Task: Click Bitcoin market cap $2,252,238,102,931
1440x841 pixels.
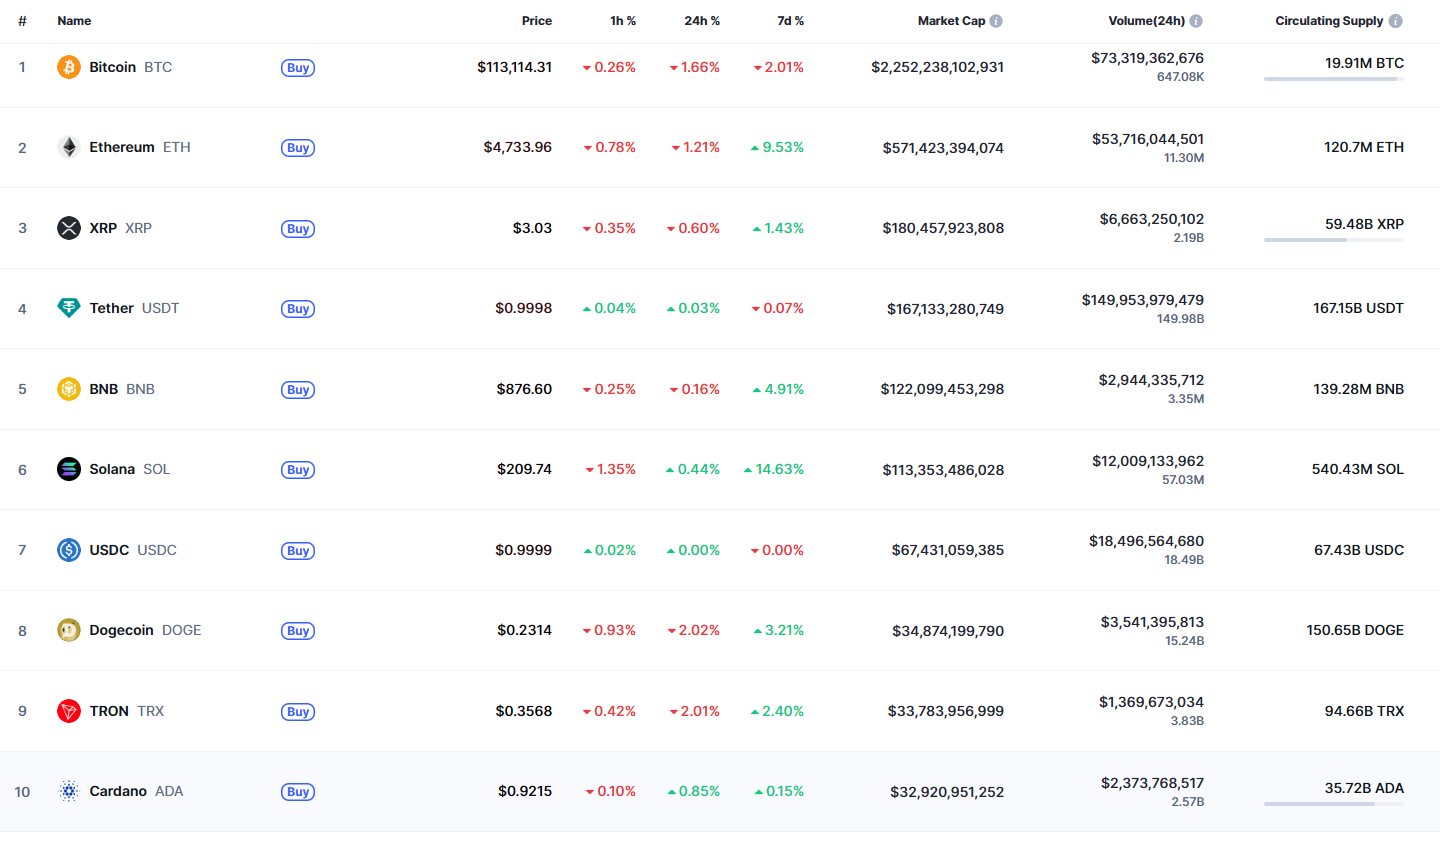Action: [x=937, y=67]
